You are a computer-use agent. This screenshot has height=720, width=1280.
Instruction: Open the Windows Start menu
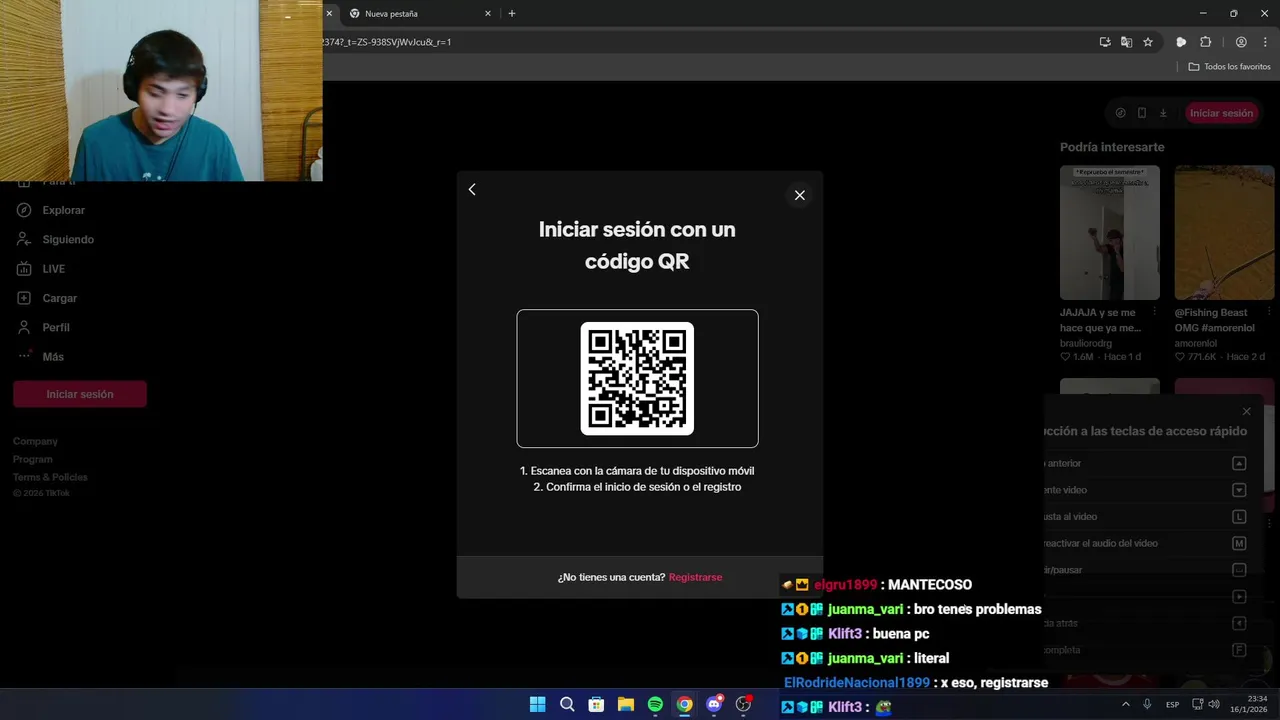537,704
